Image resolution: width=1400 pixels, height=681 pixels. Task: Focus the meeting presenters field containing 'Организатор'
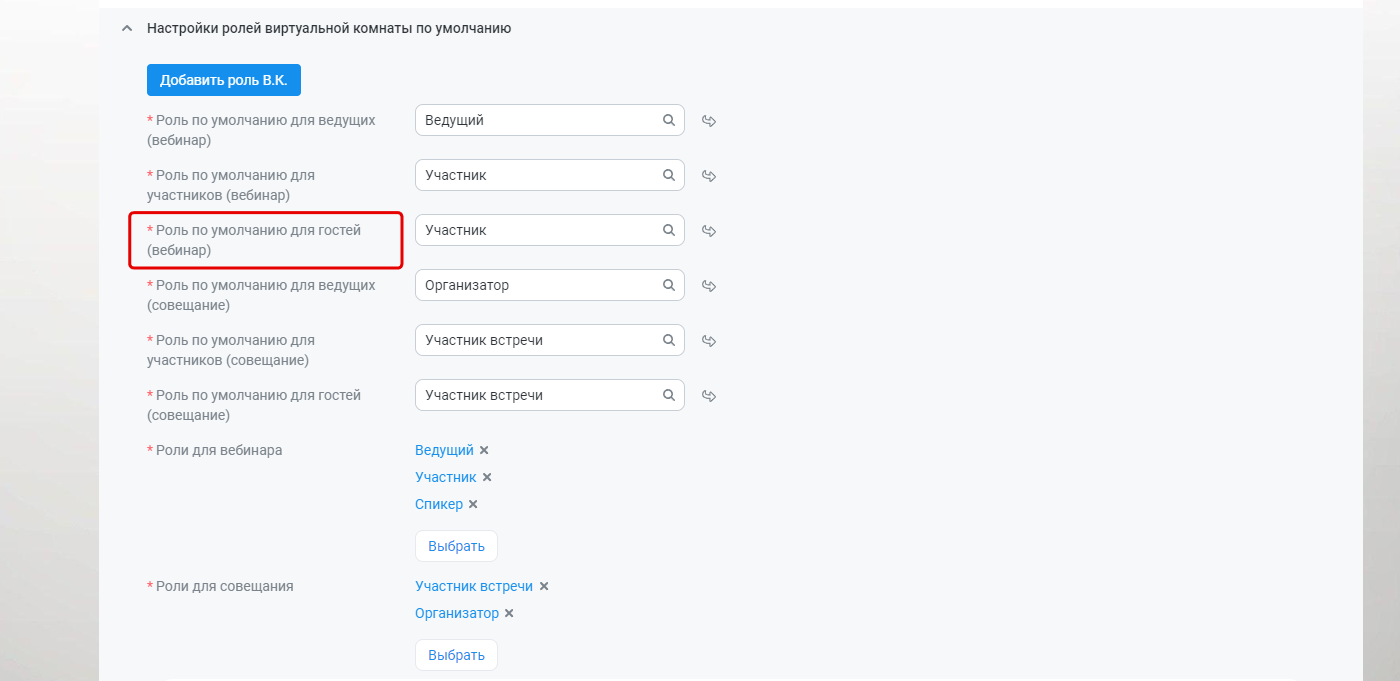550,285
